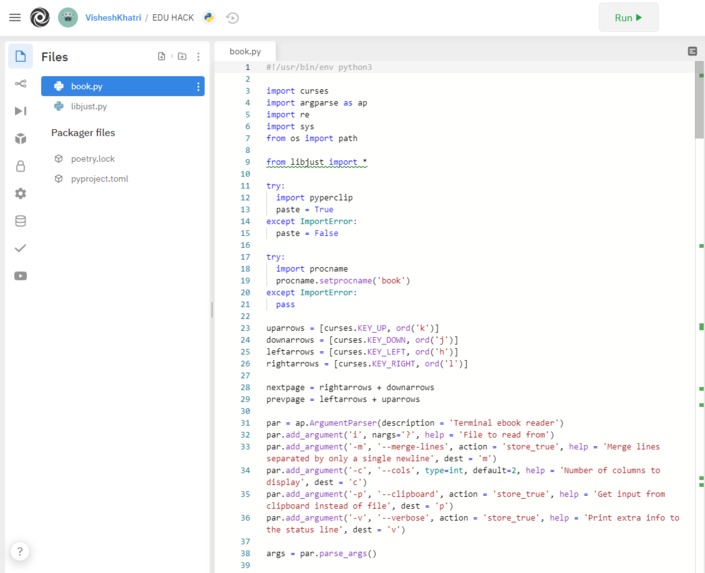Click the 'import pyperclip' code line

314,198
